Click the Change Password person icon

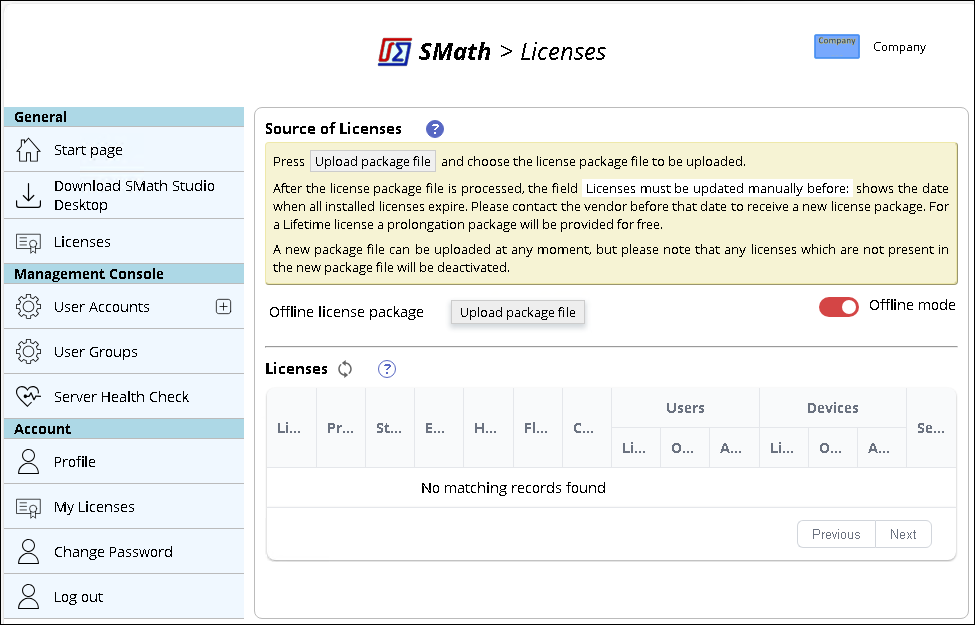pyautogui.click(x=28, y=552)
